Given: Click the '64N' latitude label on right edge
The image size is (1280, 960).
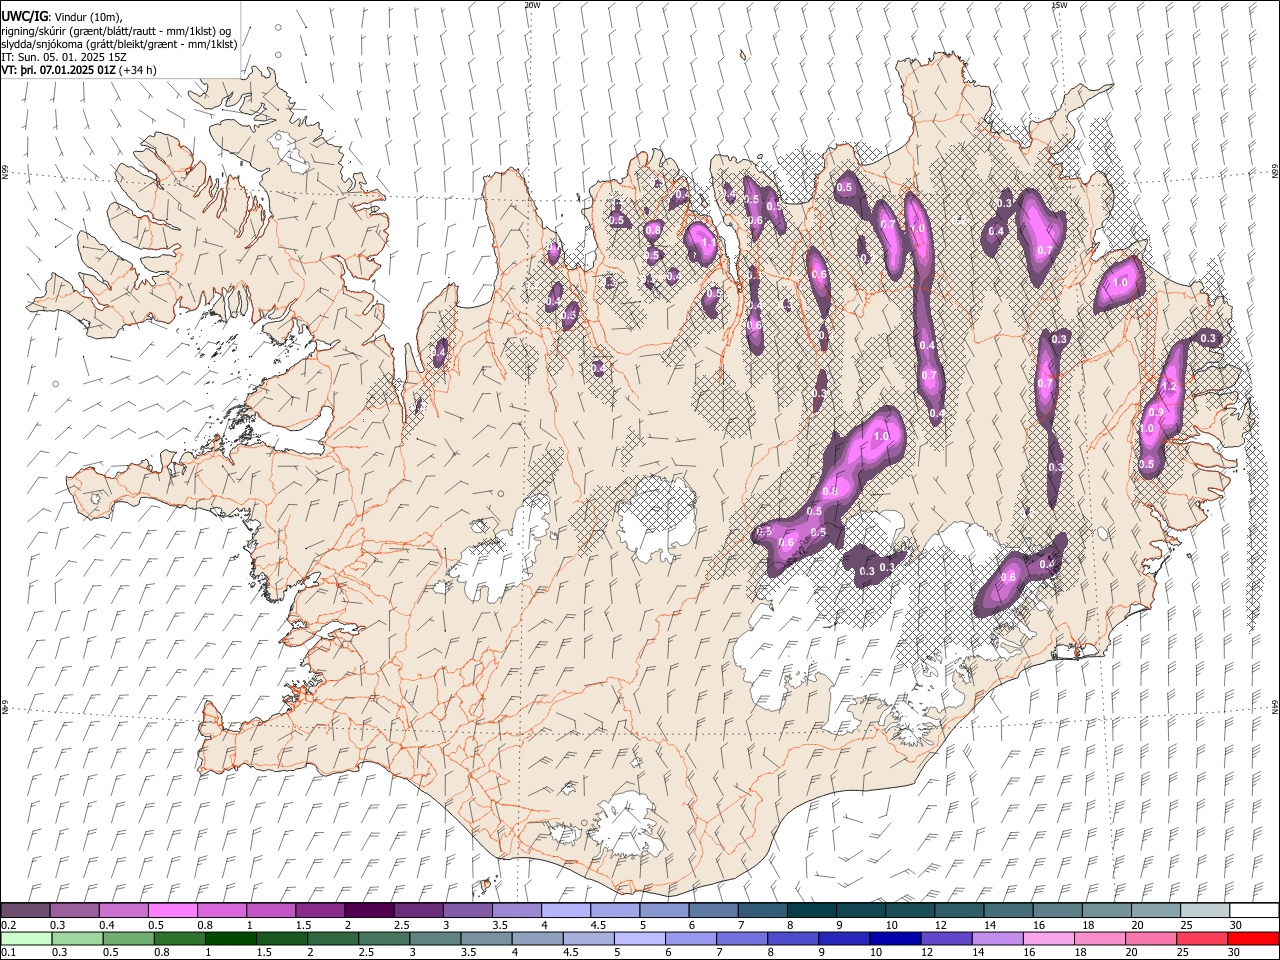Looking at the screenshot, I should click(1275, 706).
